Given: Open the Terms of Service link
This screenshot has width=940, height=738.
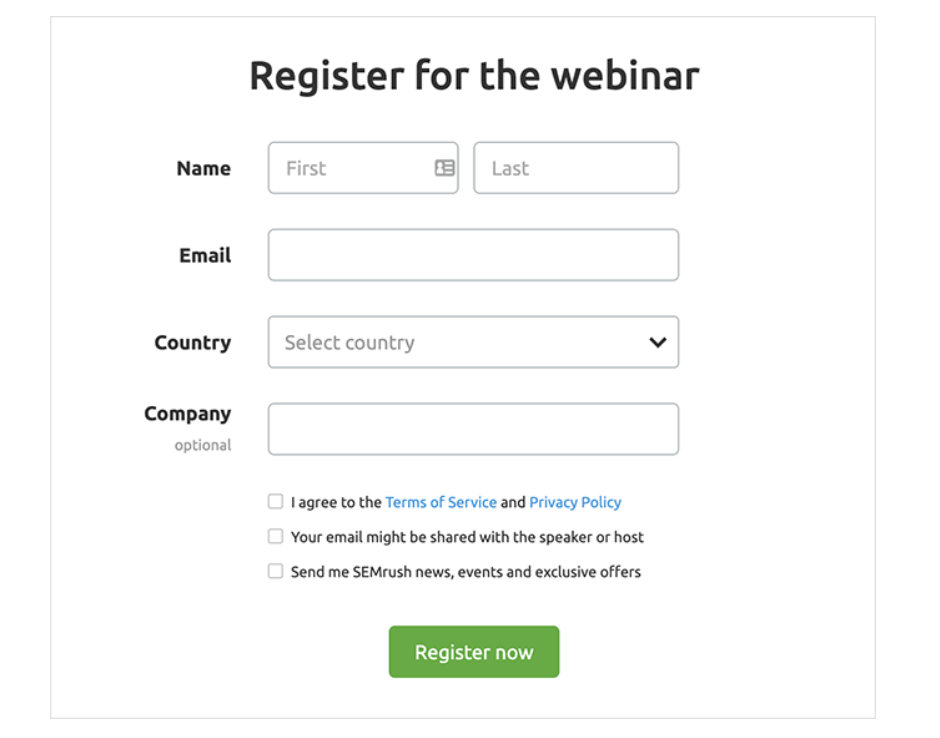Looking at the screenshot, I should [441, 502].
